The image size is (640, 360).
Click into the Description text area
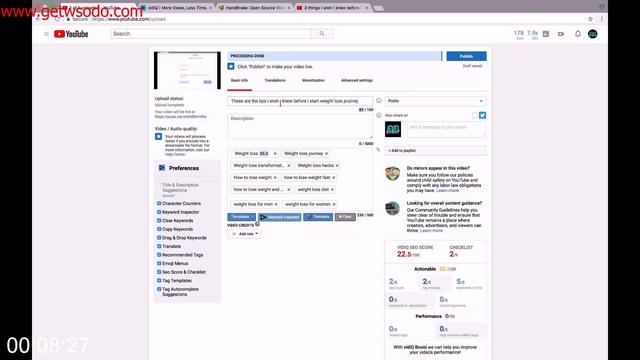click(300, 127)
